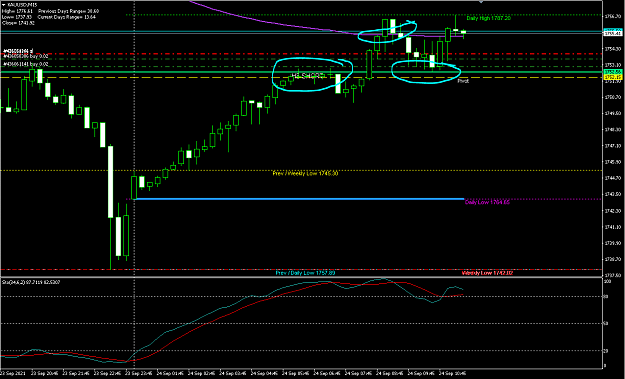Screen dimensions: 625x379
Task: Click the white current price tag on axis
Action: (613, 33)
